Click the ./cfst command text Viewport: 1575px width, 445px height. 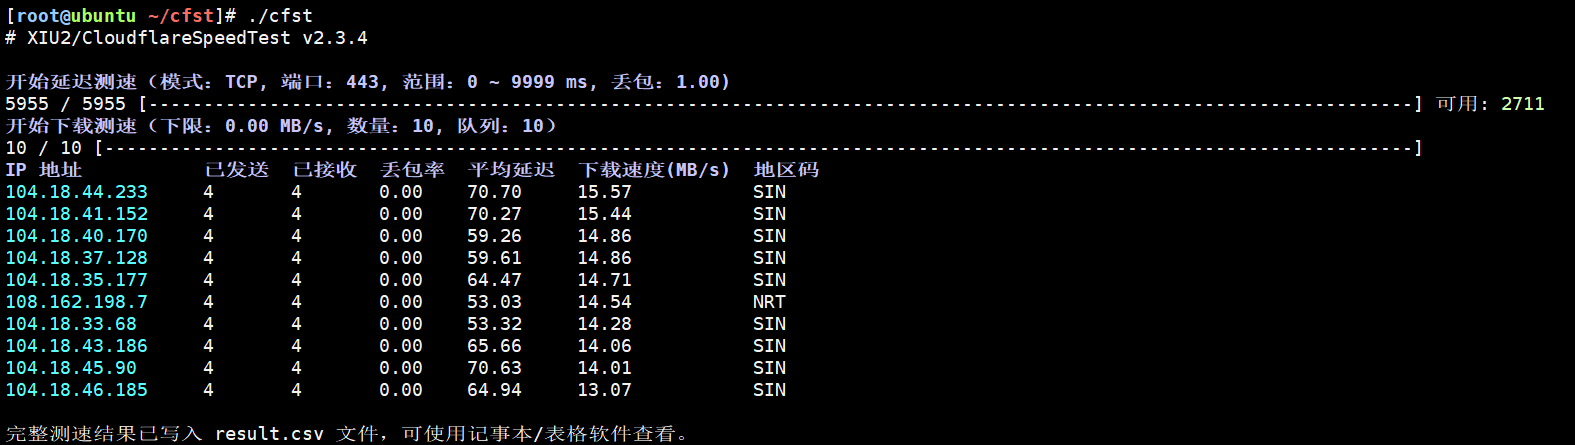279,16
